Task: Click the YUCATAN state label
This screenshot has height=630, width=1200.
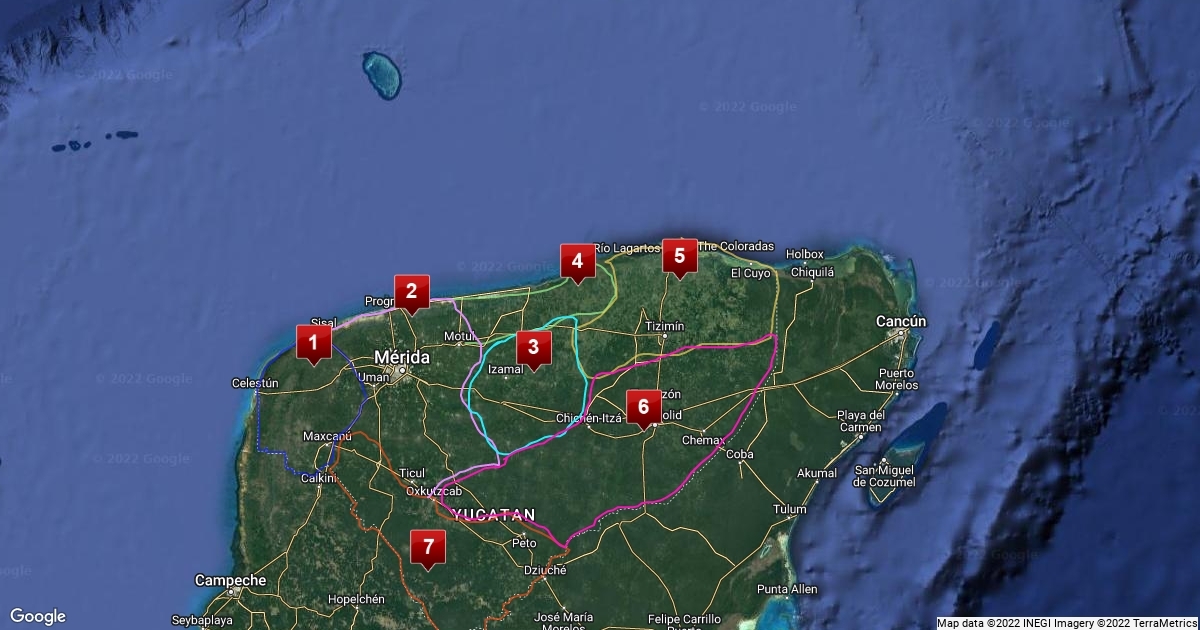Action: [493, 515]
